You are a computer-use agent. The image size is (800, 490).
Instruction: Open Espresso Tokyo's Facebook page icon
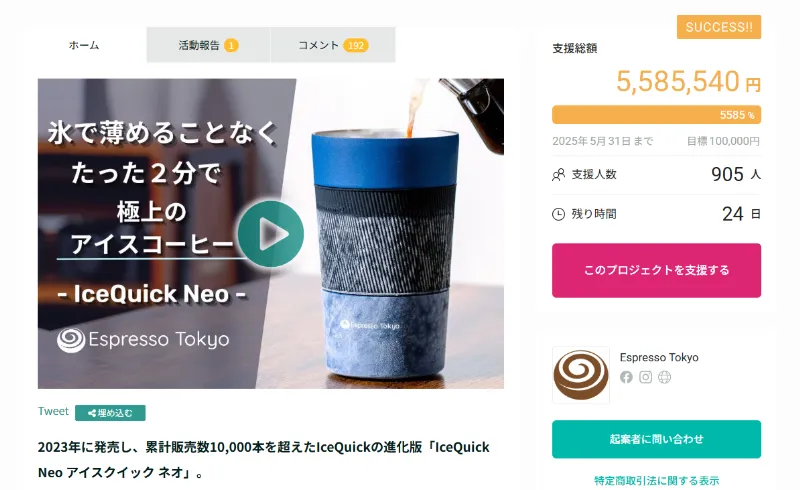[626, 377]
